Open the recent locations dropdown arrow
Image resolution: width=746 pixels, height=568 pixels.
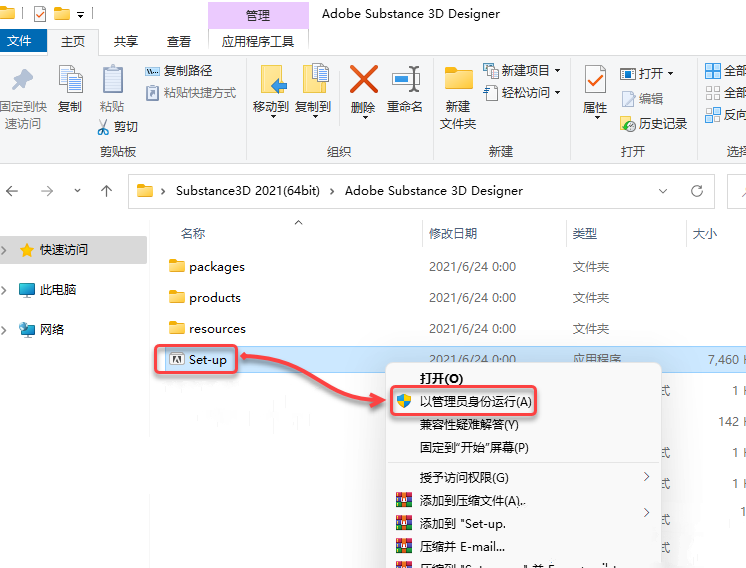point(77,191)
